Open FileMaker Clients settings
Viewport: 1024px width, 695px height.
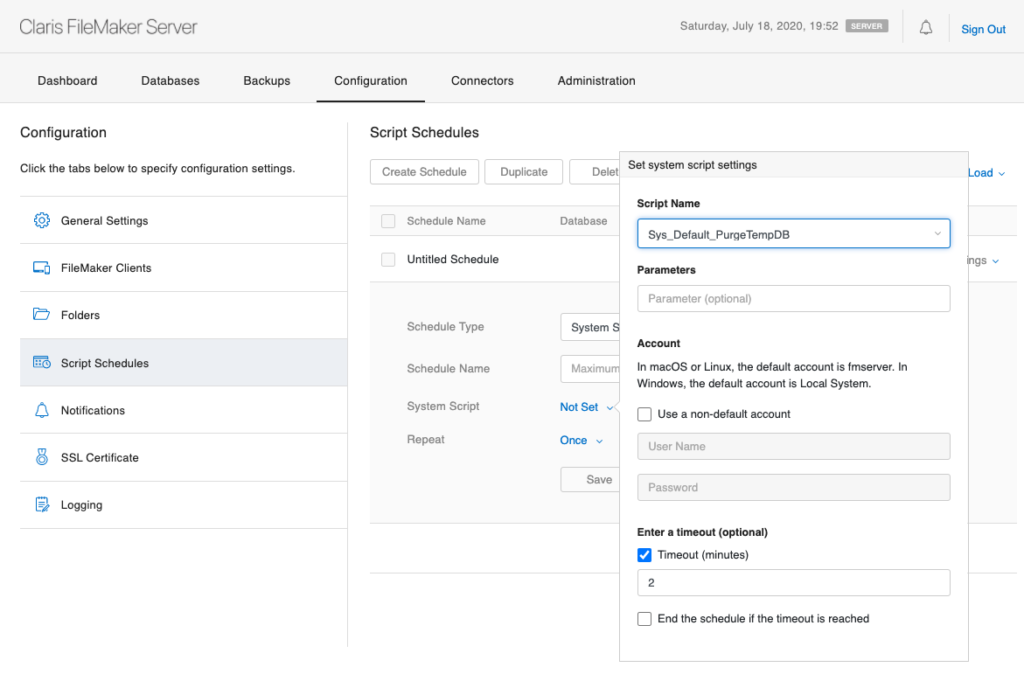(184, 268)
